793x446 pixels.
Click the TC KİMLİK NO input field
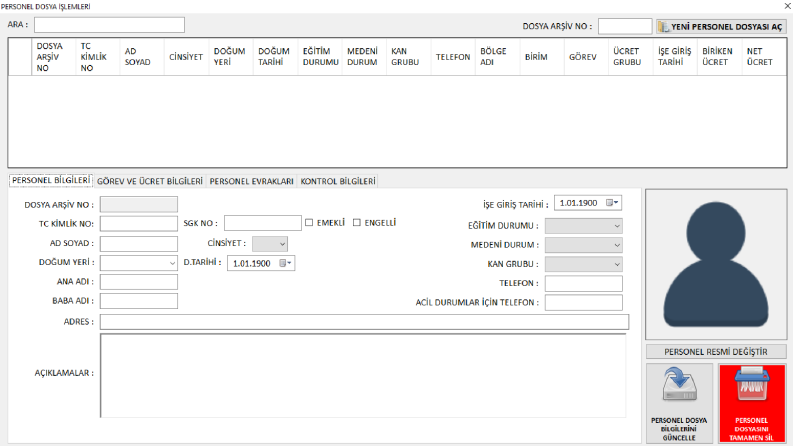coord(139,224)
